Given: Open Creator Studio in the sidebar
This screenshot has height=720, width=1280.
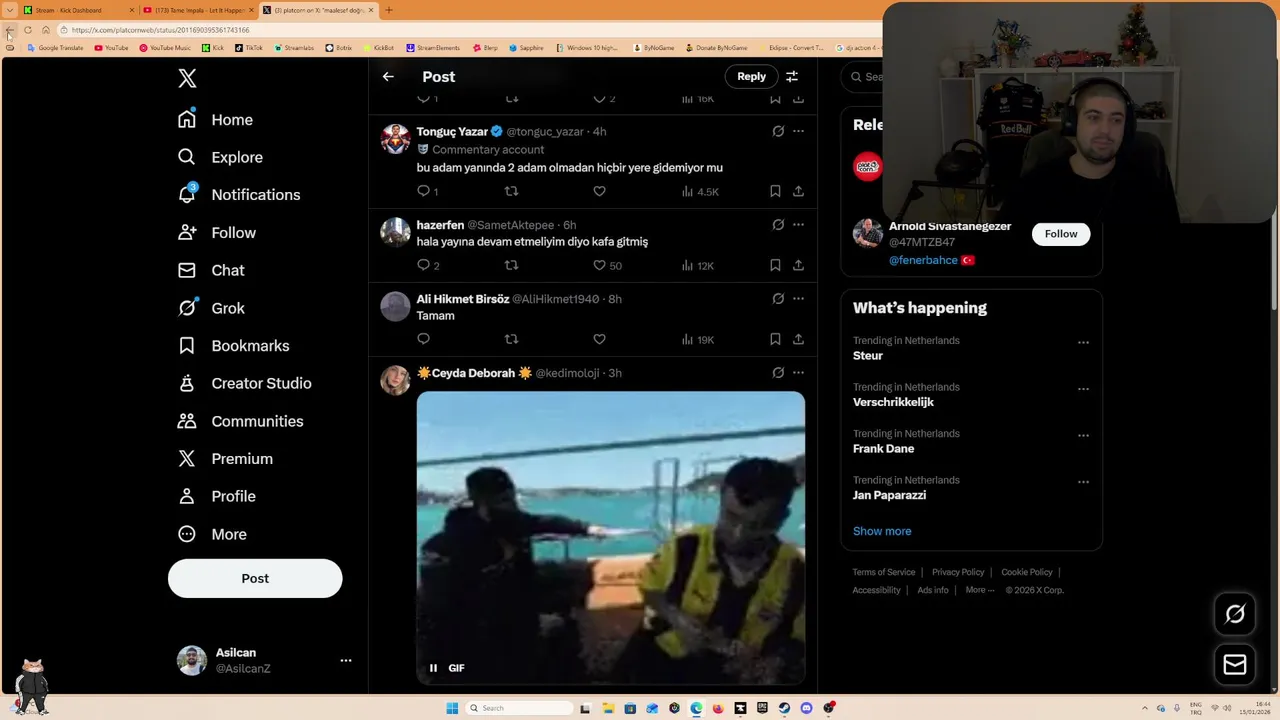Looking at the screenshot, I should pos(244,383).
